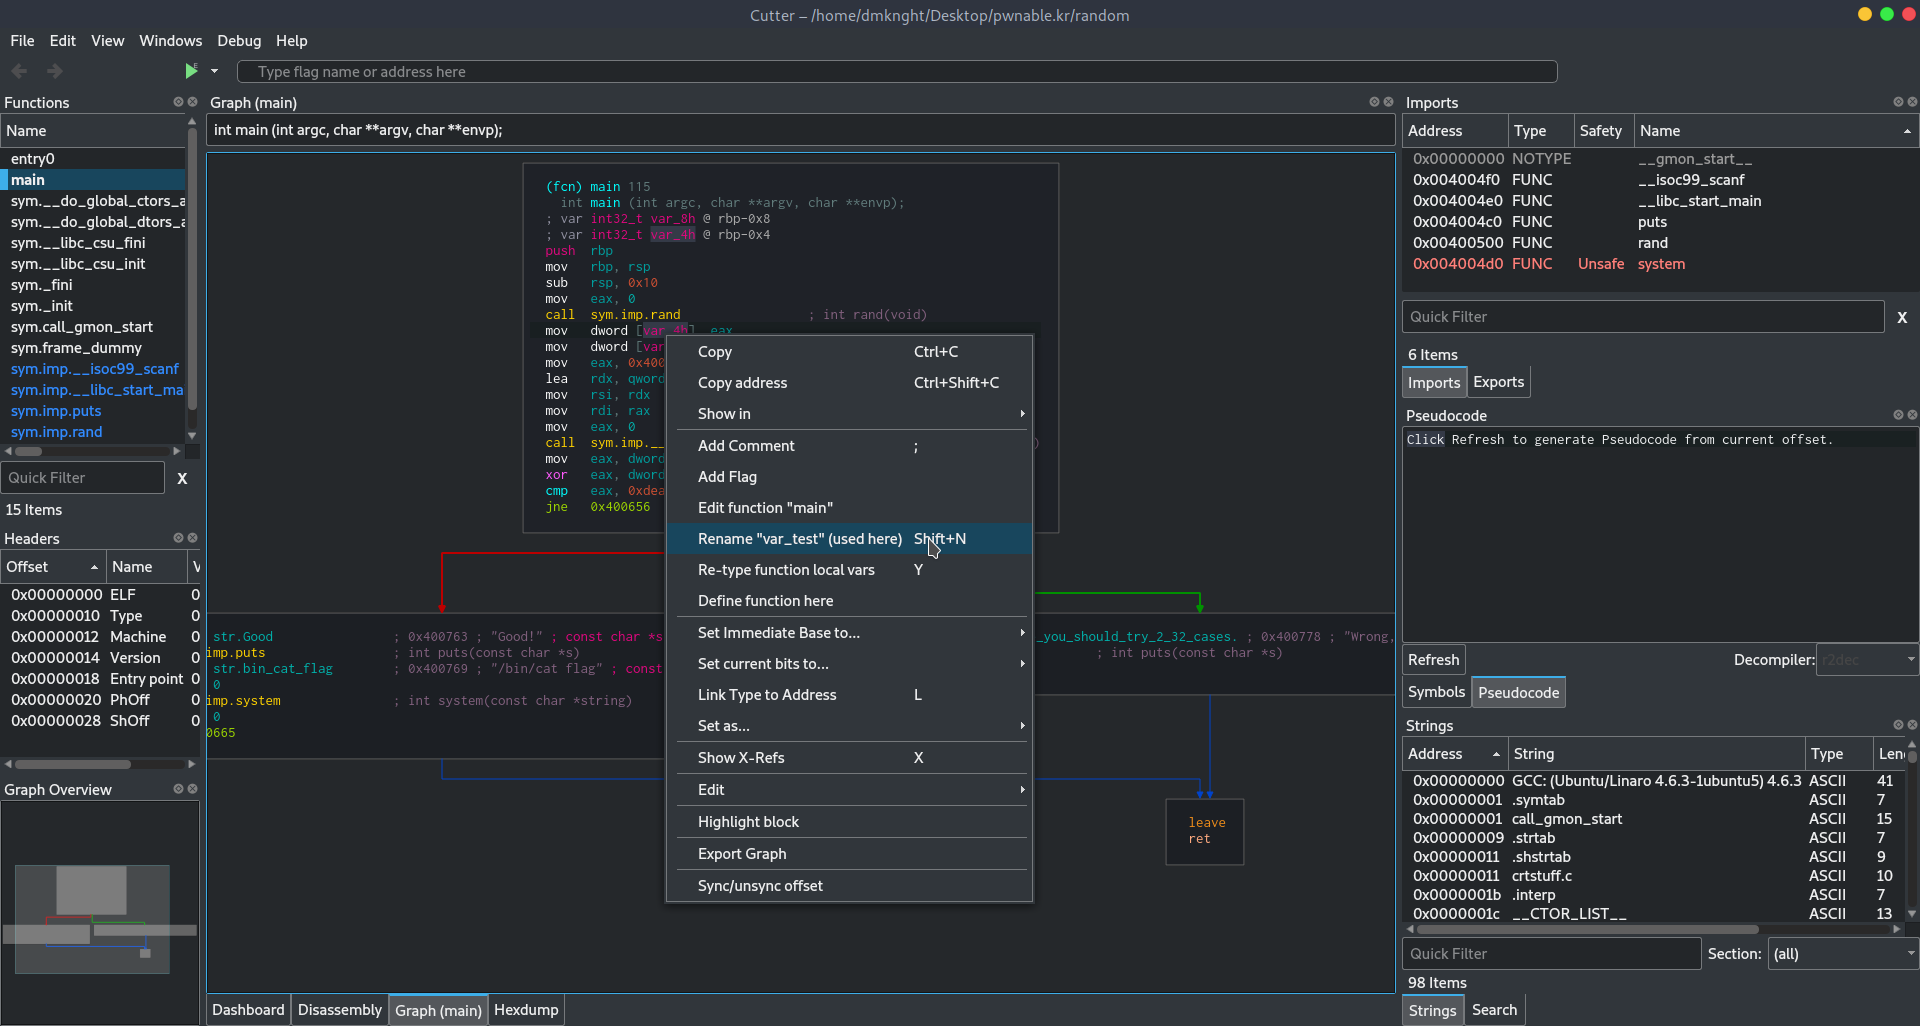Expand Set current bits to... submenu
1920x1026 pixels.
point(849,664)
